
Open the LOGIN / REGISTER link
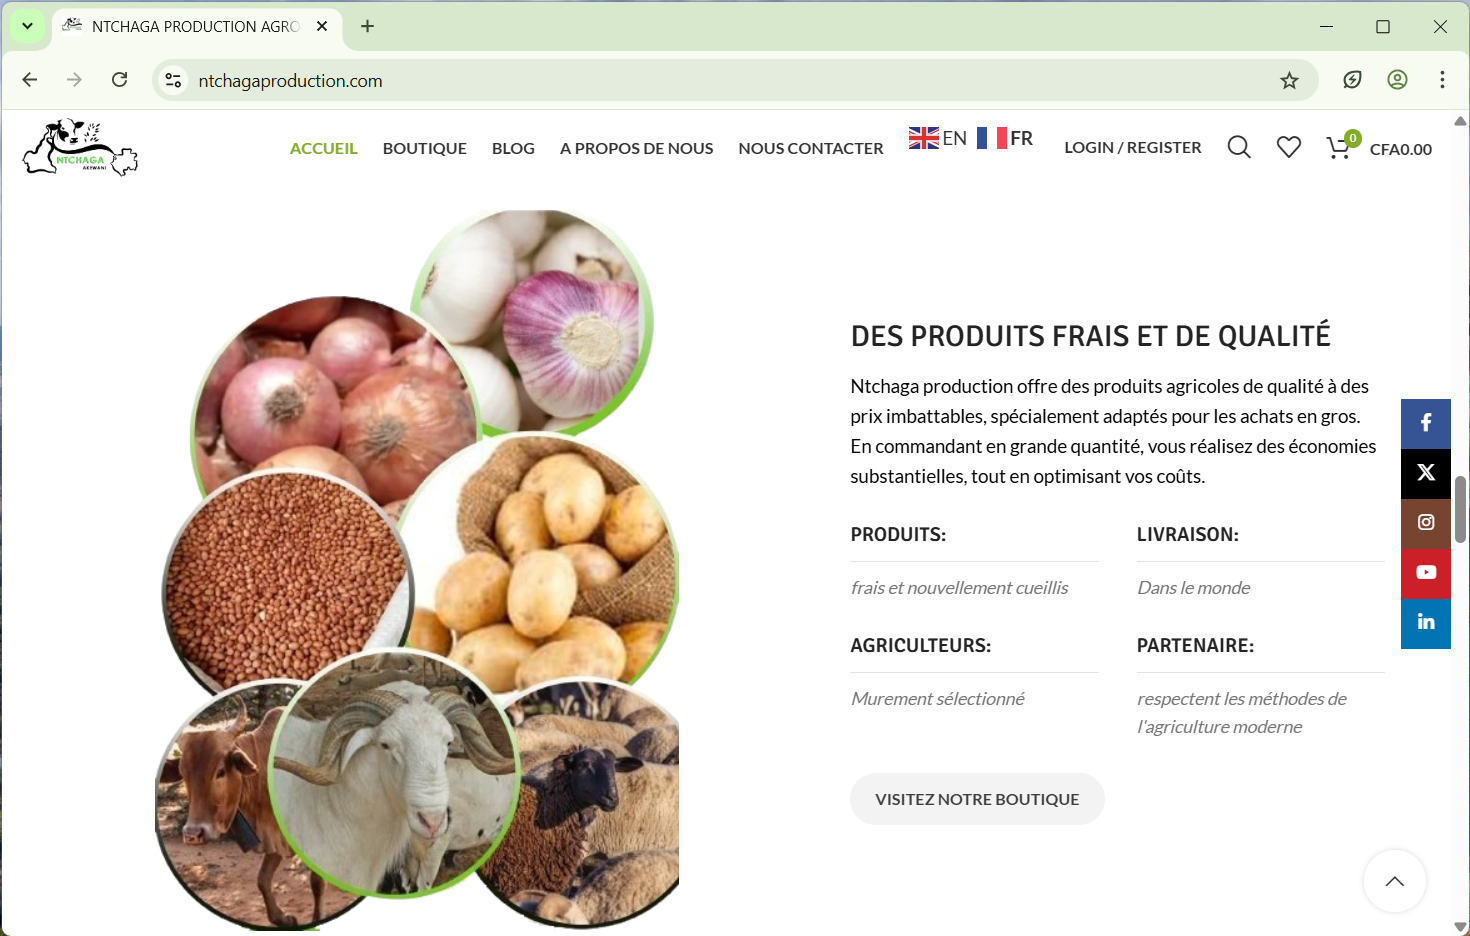tap(1133, 147)
